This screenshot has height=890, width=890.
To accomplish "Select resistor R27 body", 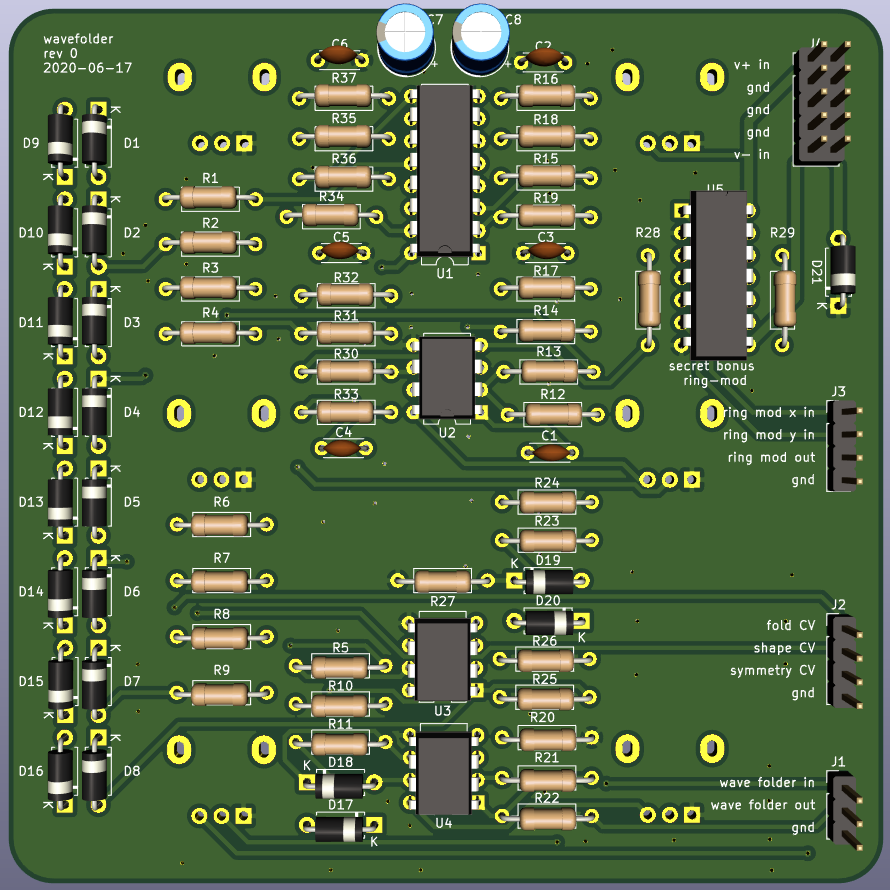I will click(x=442, y=581).
